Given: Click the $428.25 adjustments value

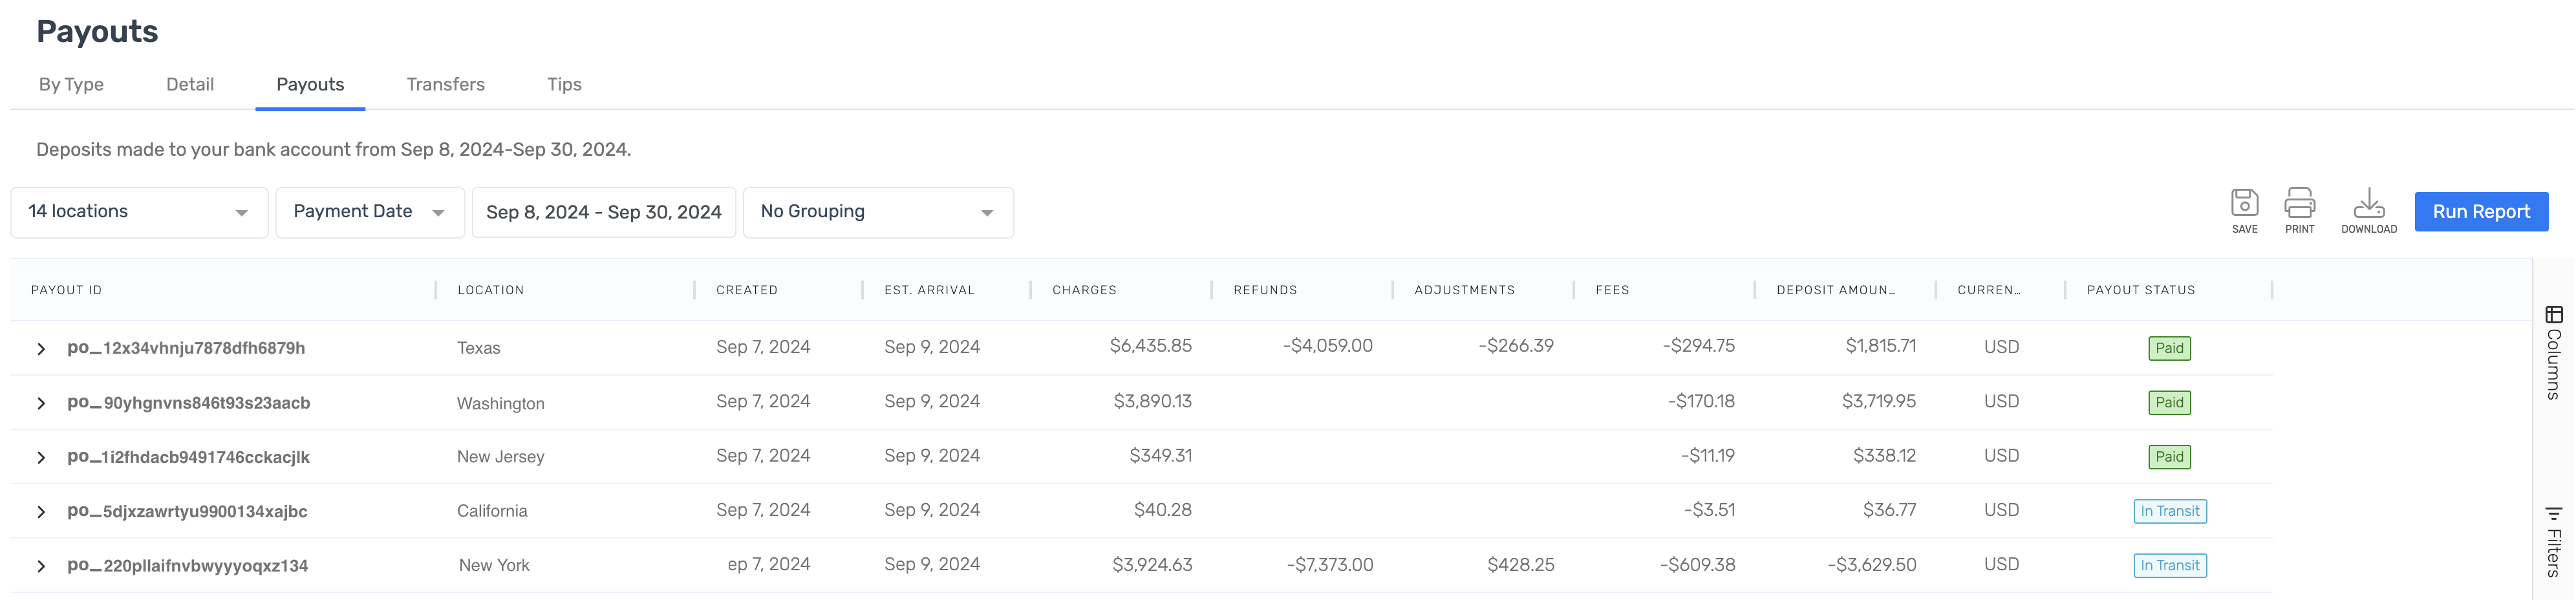Looking at the screenshot, I should (x=1520, y=565).
